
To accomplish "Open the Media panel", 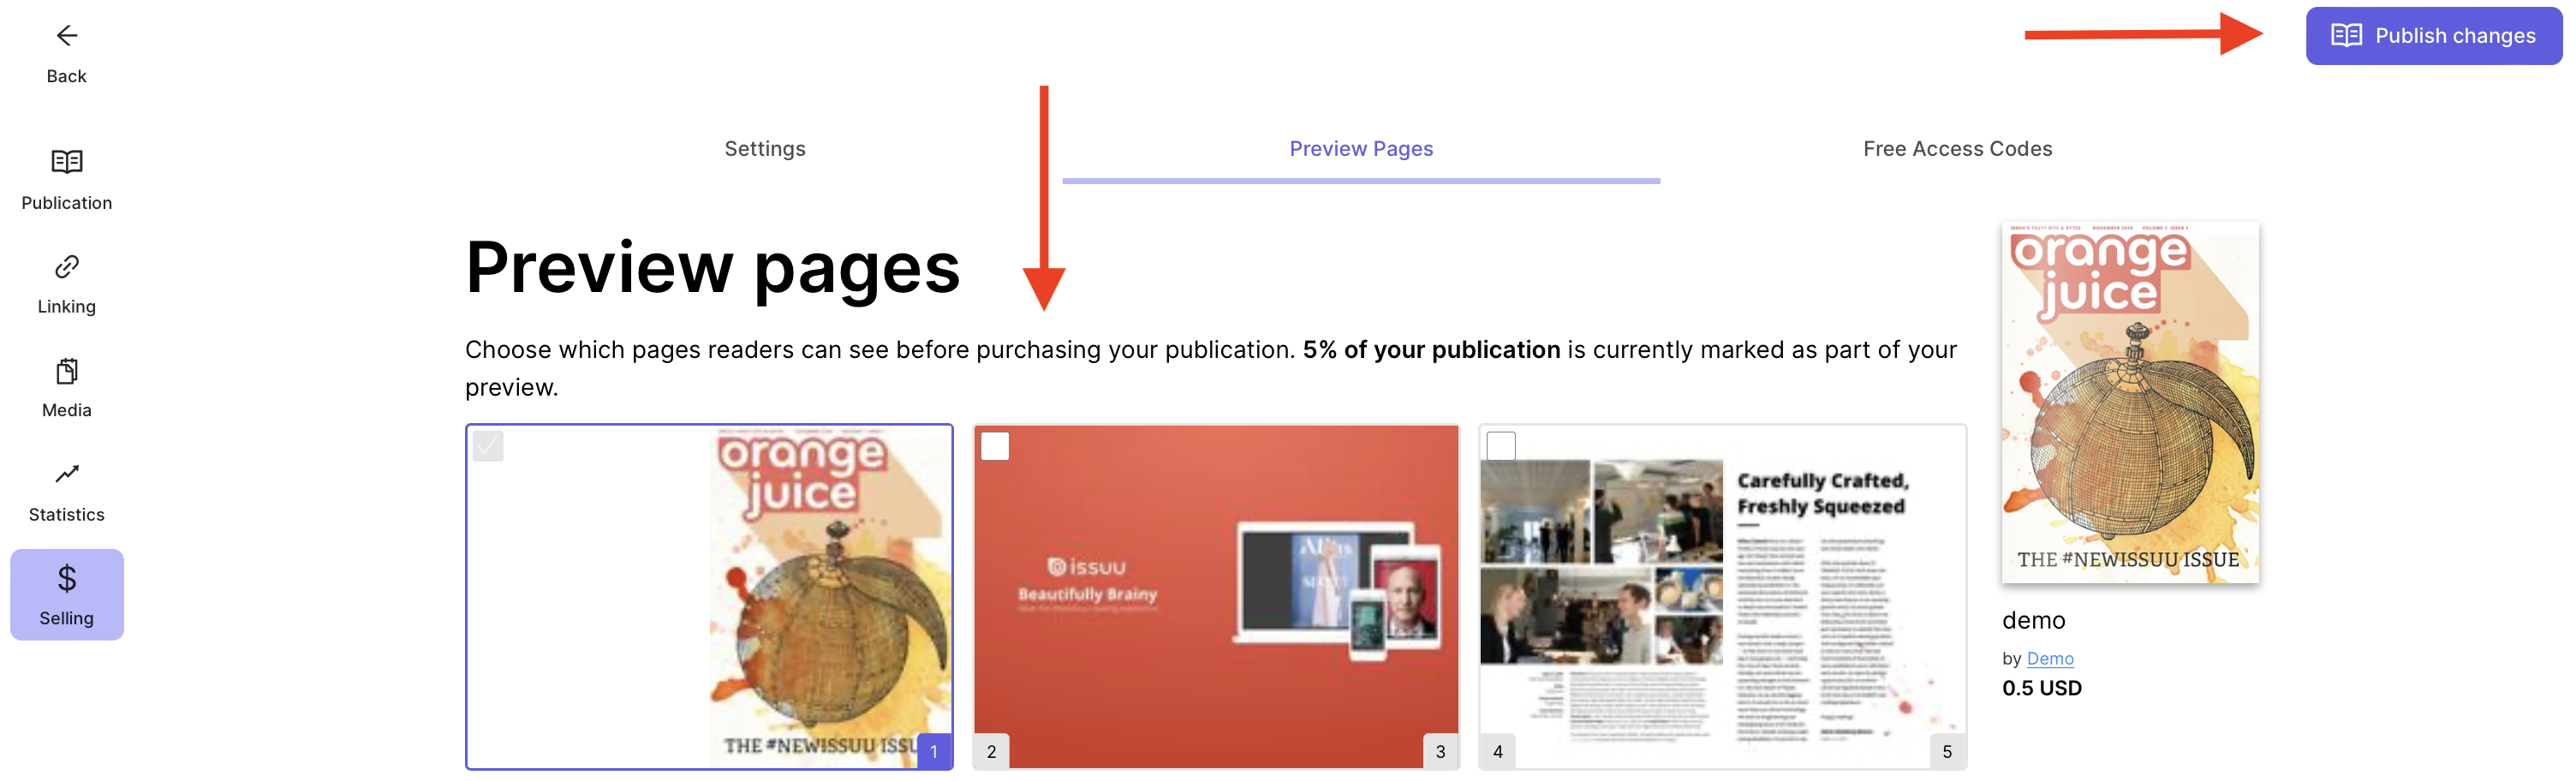I will pos(66,386).
